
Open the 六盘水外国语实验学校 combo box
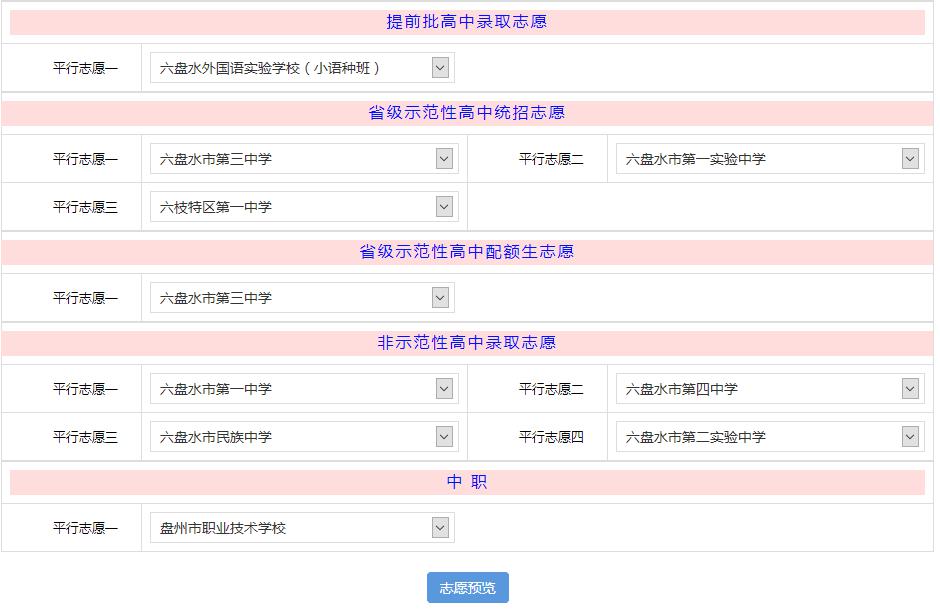click(300, 67)
